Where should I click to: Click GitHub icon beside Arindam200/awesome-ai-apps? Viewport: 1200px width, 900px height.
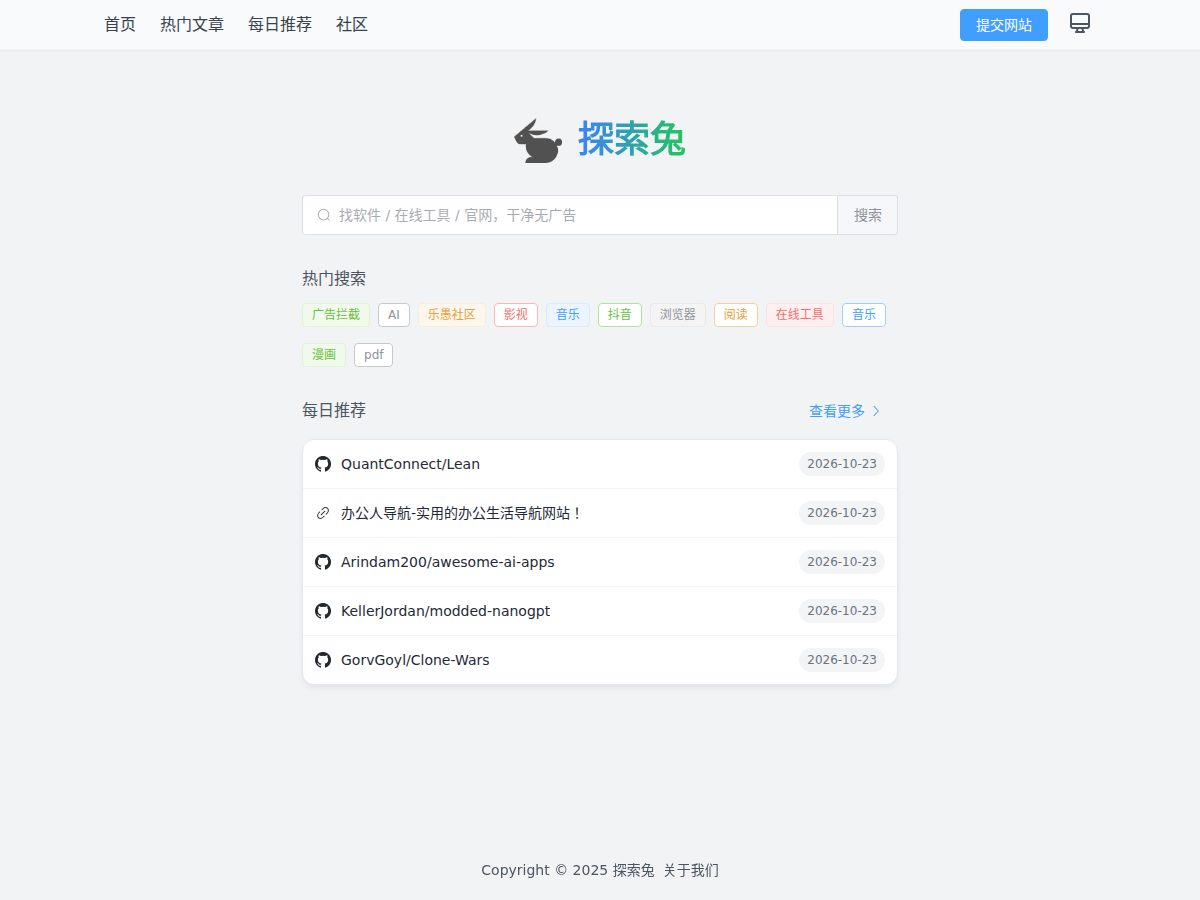(323, 562)
